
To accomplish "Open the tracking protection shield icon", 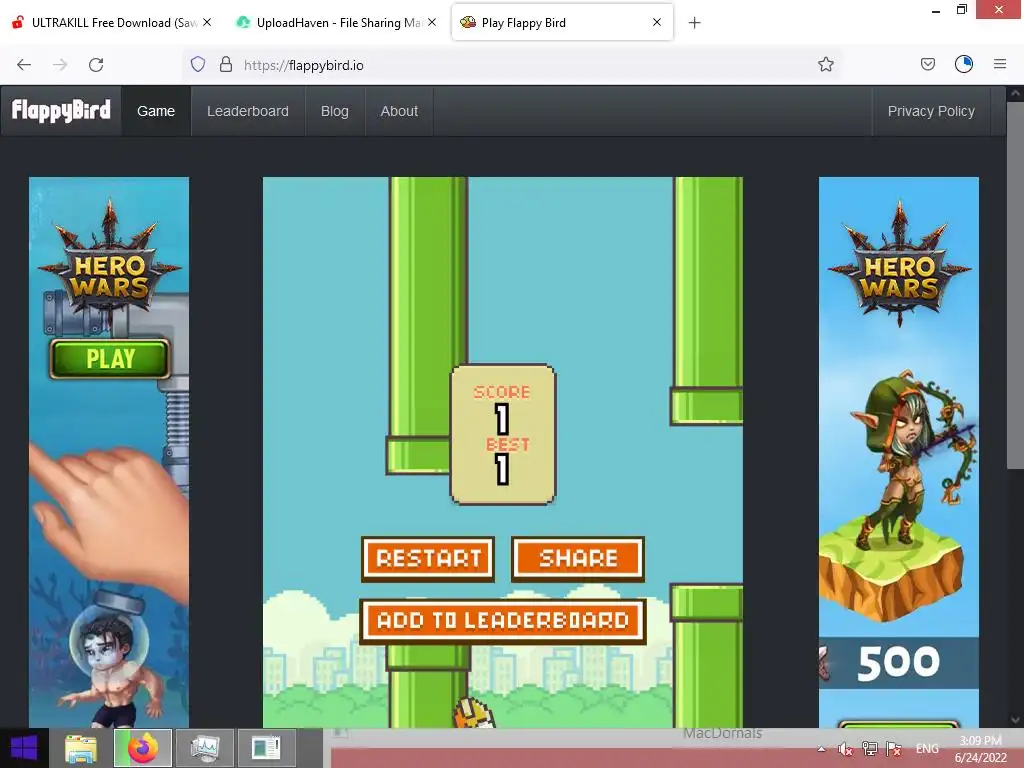I will coord(198,64).
